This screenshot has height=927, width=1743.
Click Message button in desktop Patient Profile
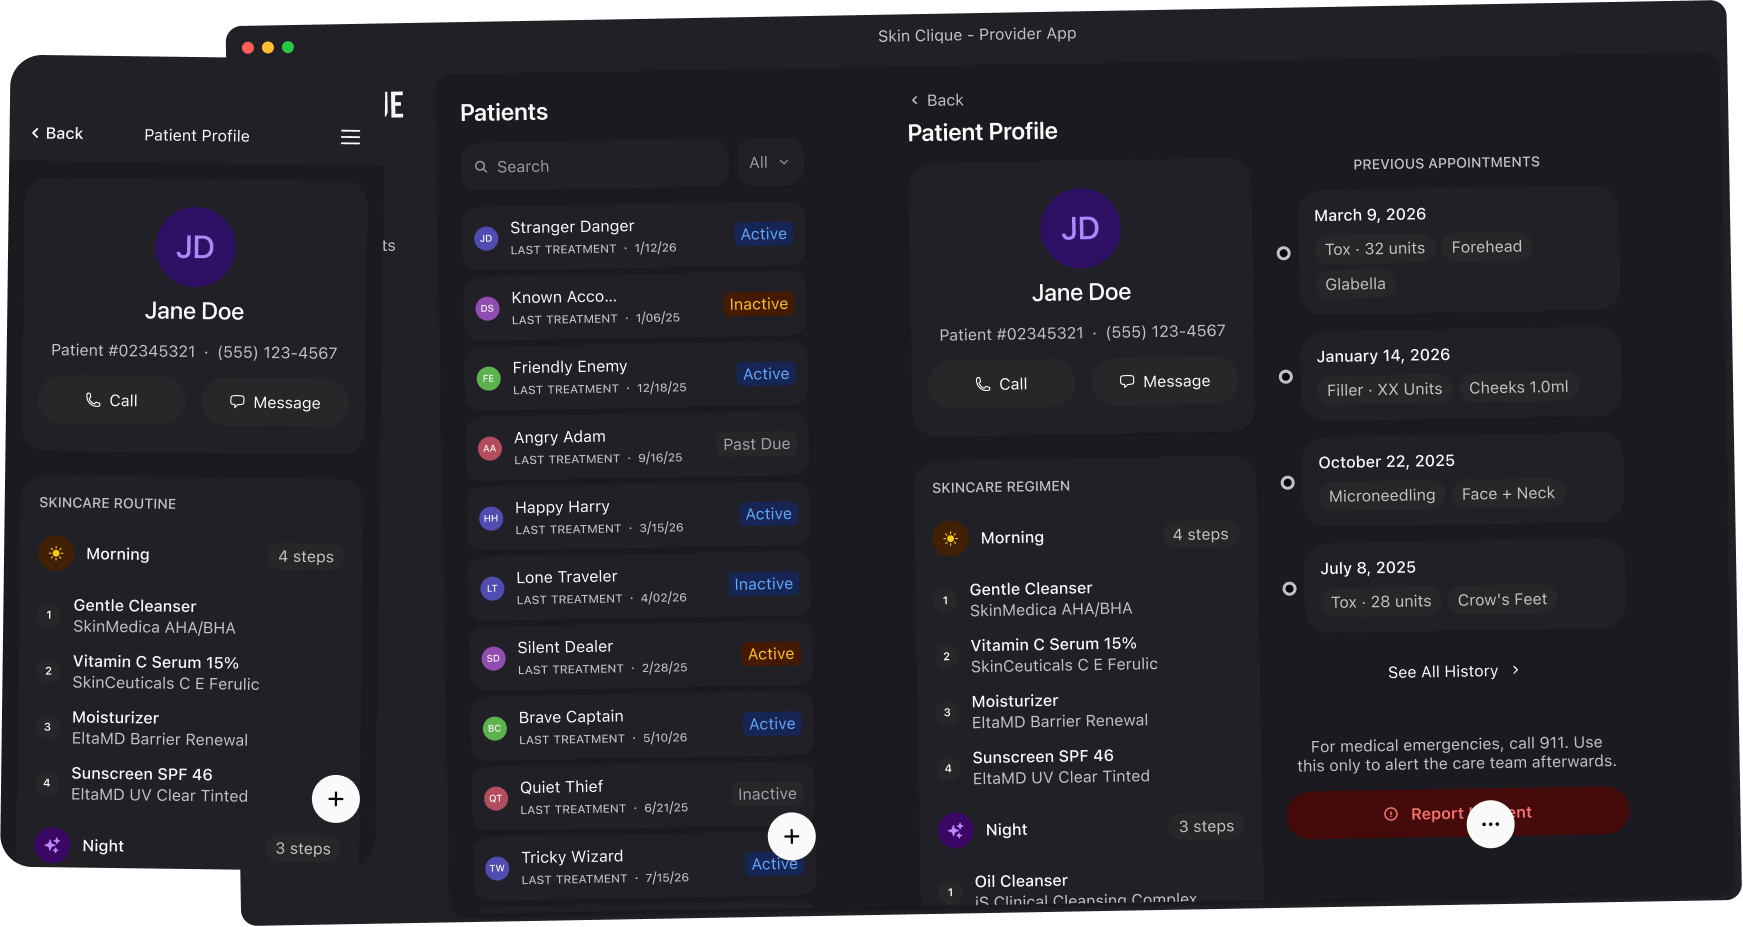pos(1164,381)
